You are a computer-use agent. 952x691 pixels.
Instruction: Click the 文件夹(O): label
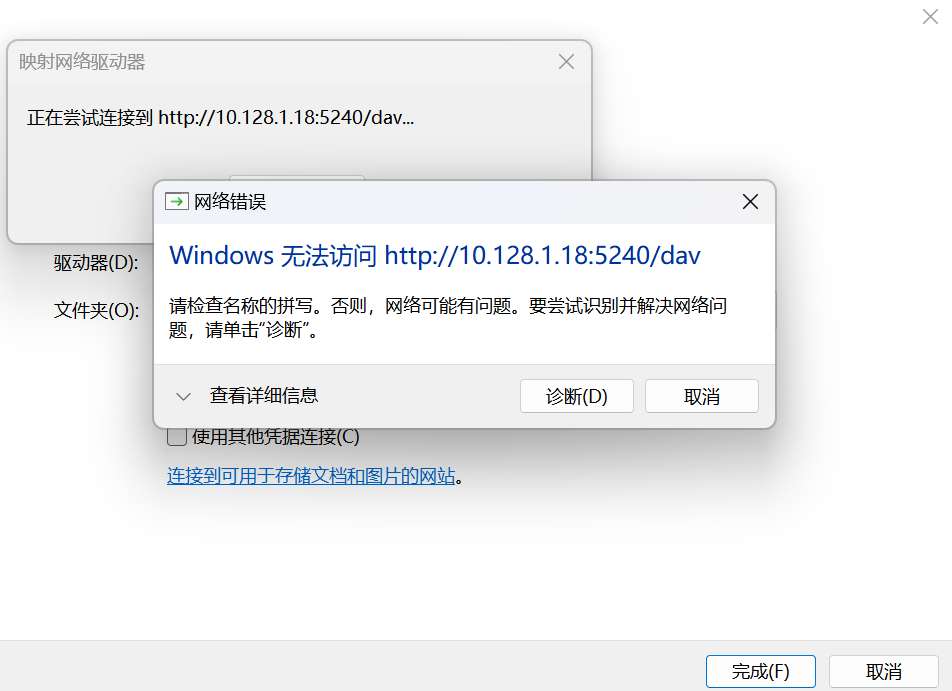(x=97, y=310)
